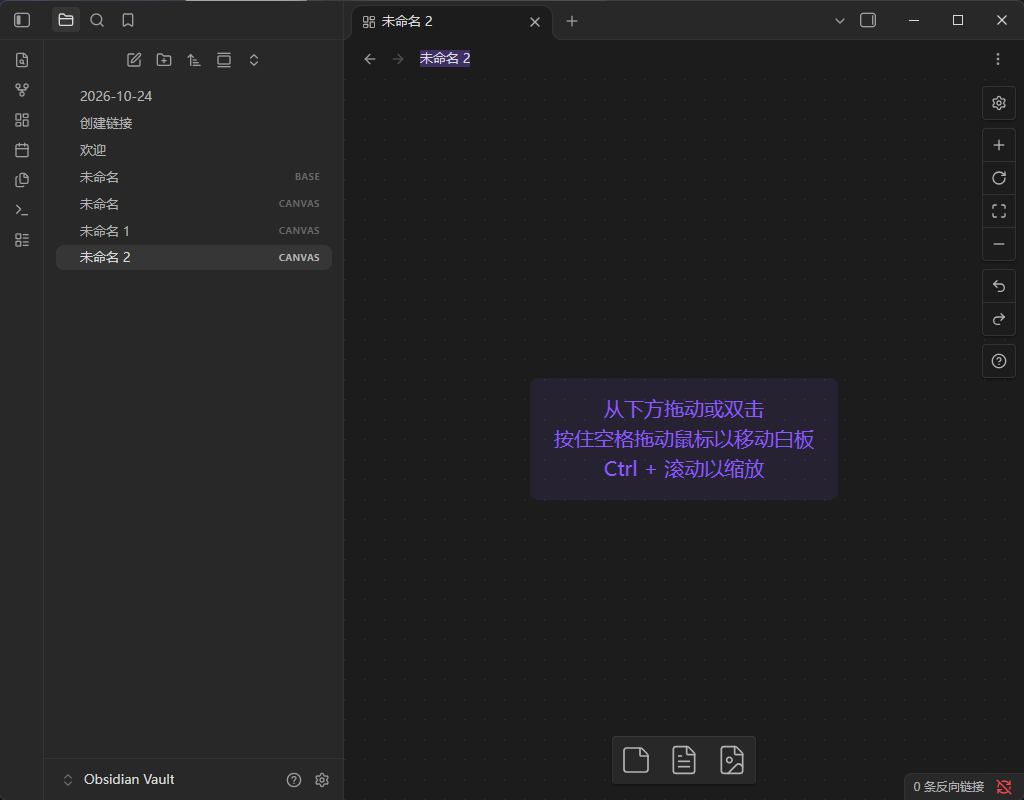Close the 未命名 2 tab
Viewport: 1024px width, 800px height.
point(535,22)
